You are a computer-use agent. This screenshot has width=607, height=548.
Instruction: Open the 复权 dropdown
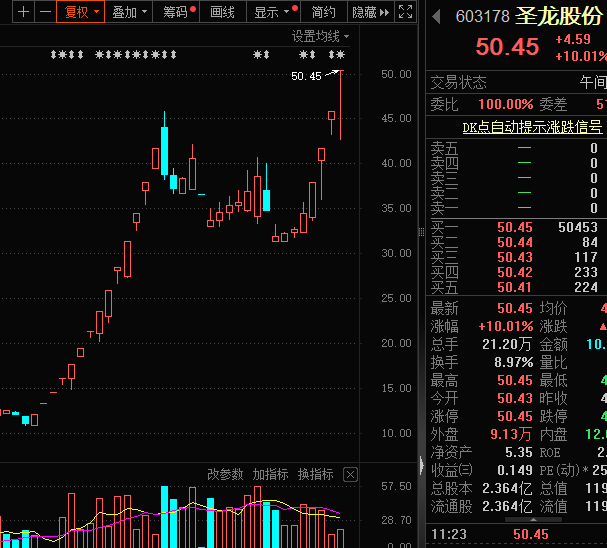(81, 12)
